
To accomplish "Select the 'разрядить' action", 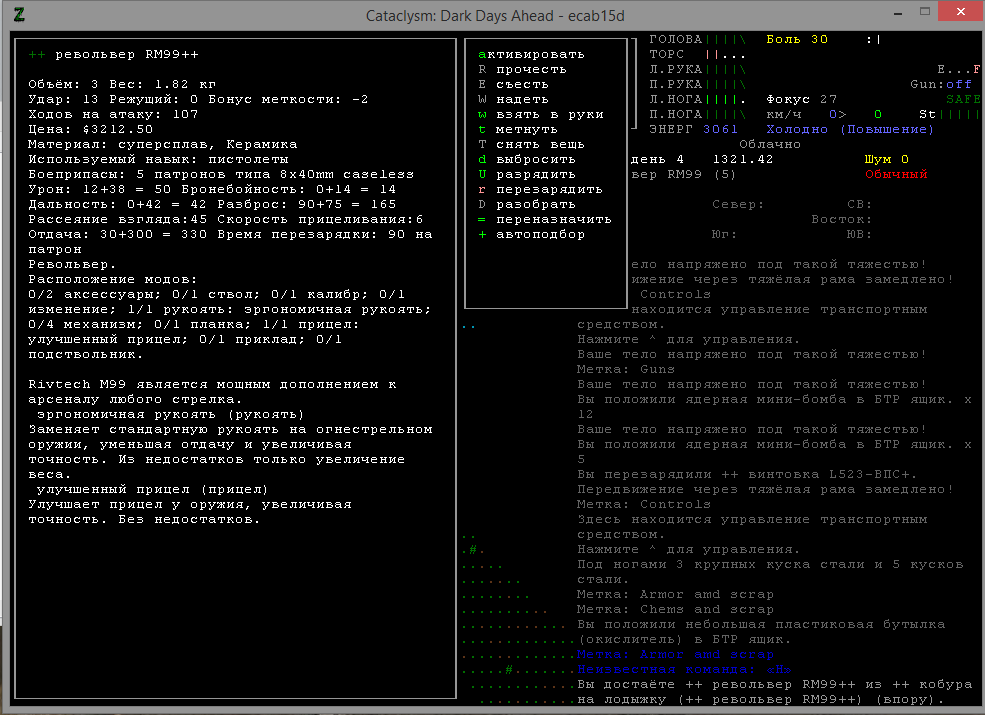I will click(527, 175).
